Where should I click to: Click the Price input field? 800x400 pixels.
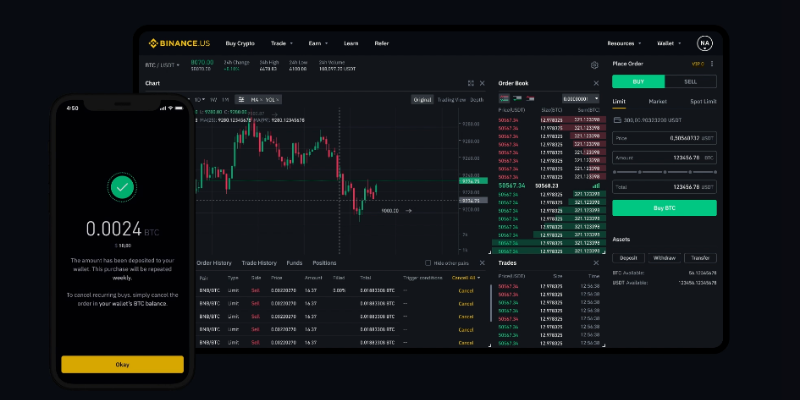(x=664, y=138)
